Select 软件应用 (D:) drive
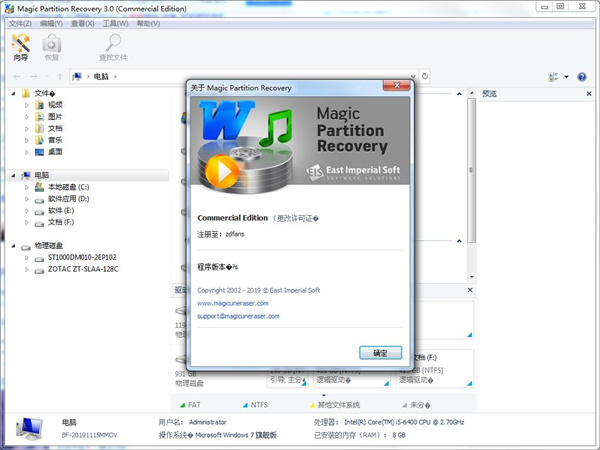This screenshot has height=450, width=600. pyautogui.click(x=68, y=199)
